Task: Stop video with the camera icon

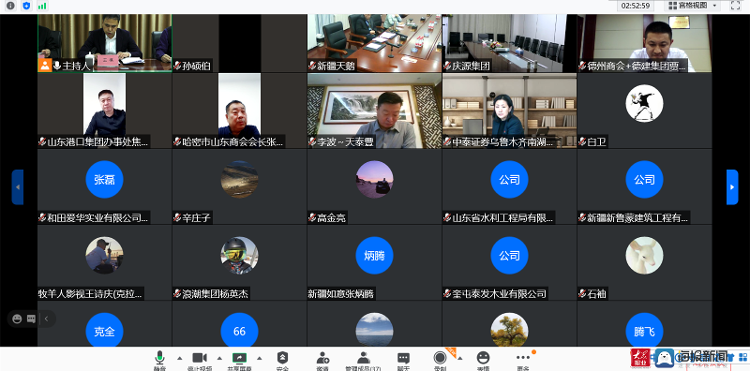Action: pos(199,360)
